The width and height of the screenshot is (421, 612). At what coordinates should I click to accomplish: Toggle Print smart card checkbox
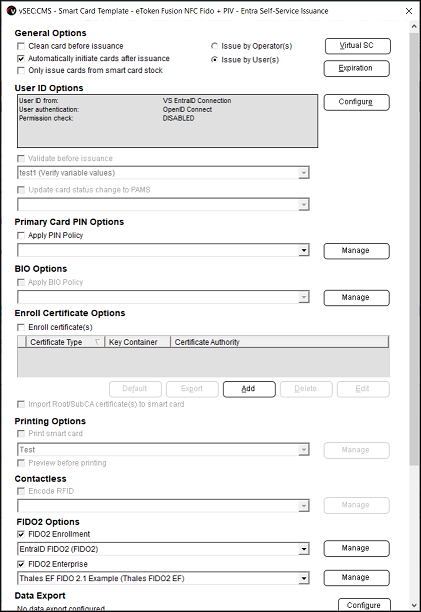[21, 434]
